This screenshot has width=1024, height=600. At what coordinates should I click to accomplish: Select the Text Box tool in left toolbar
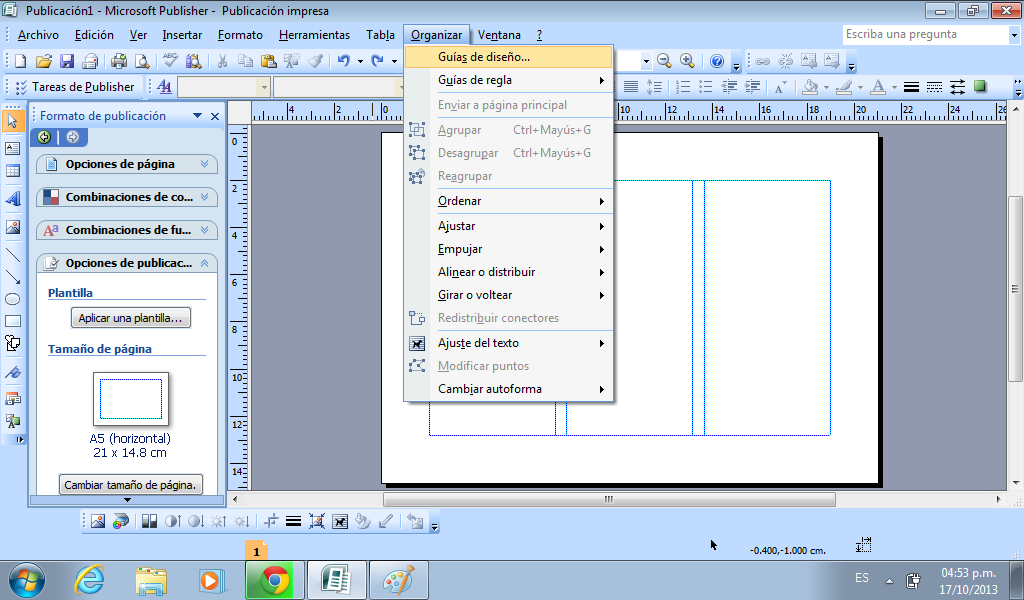click(12, 148)
